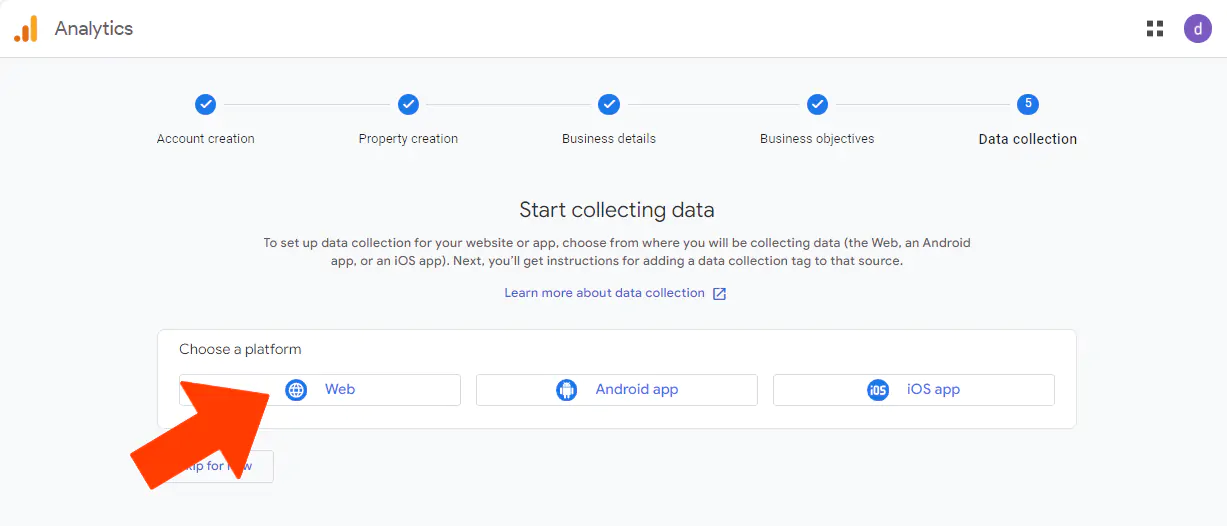Choose the Android app platform
The height and width of the screenshot is (526, 1227).
(616, 390)
